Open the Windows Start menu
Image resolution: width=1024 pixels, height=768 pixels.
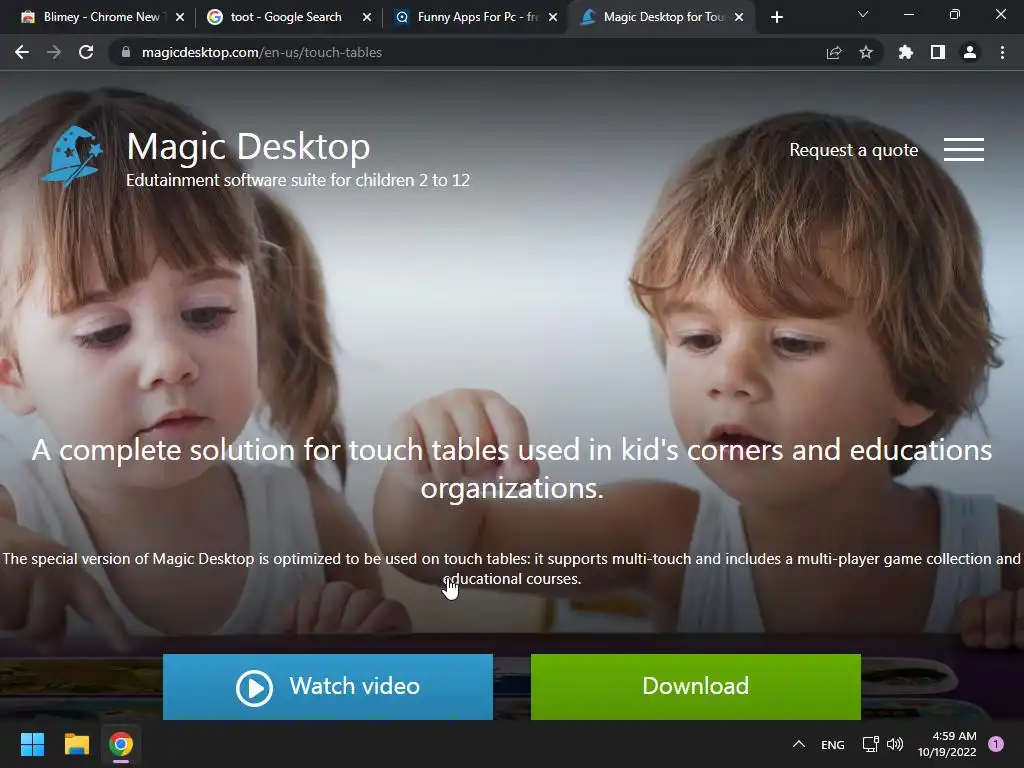(32, 744)
